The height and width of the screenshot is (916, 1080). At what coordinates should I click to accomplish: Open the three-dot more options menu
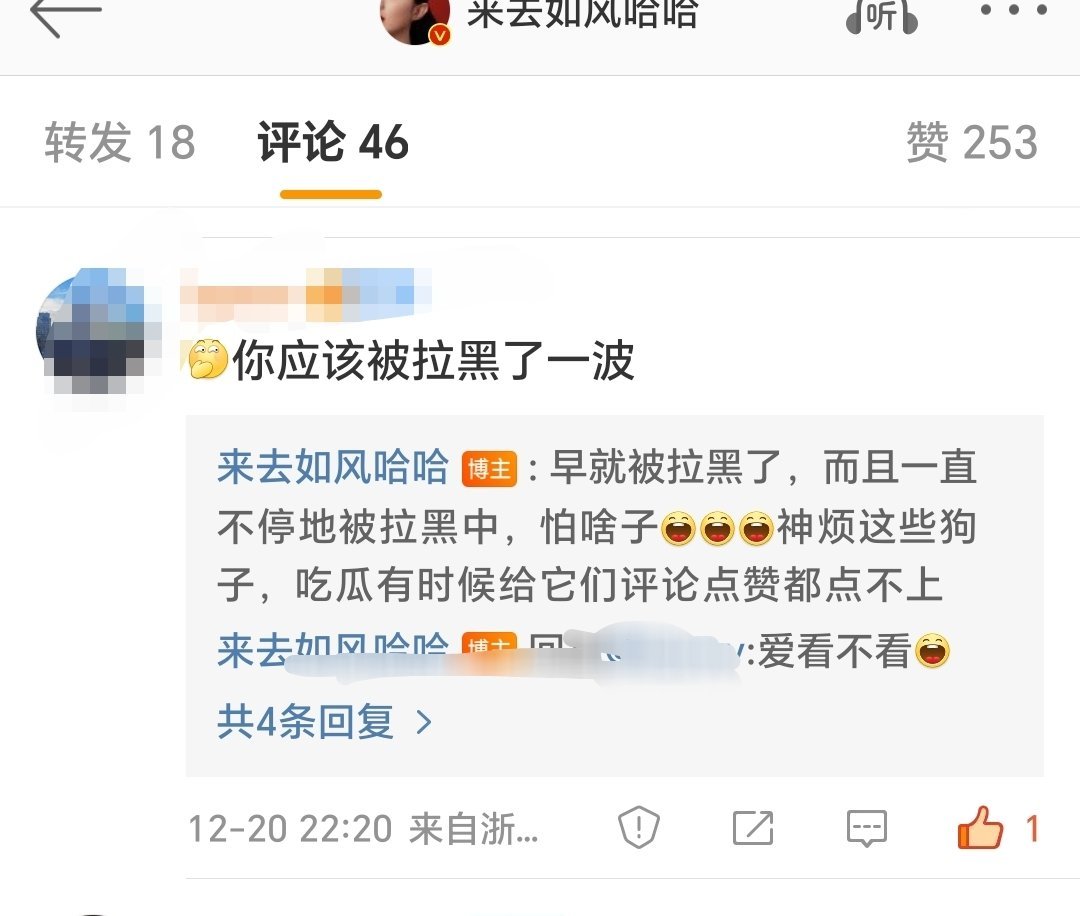coord(1013,10)
